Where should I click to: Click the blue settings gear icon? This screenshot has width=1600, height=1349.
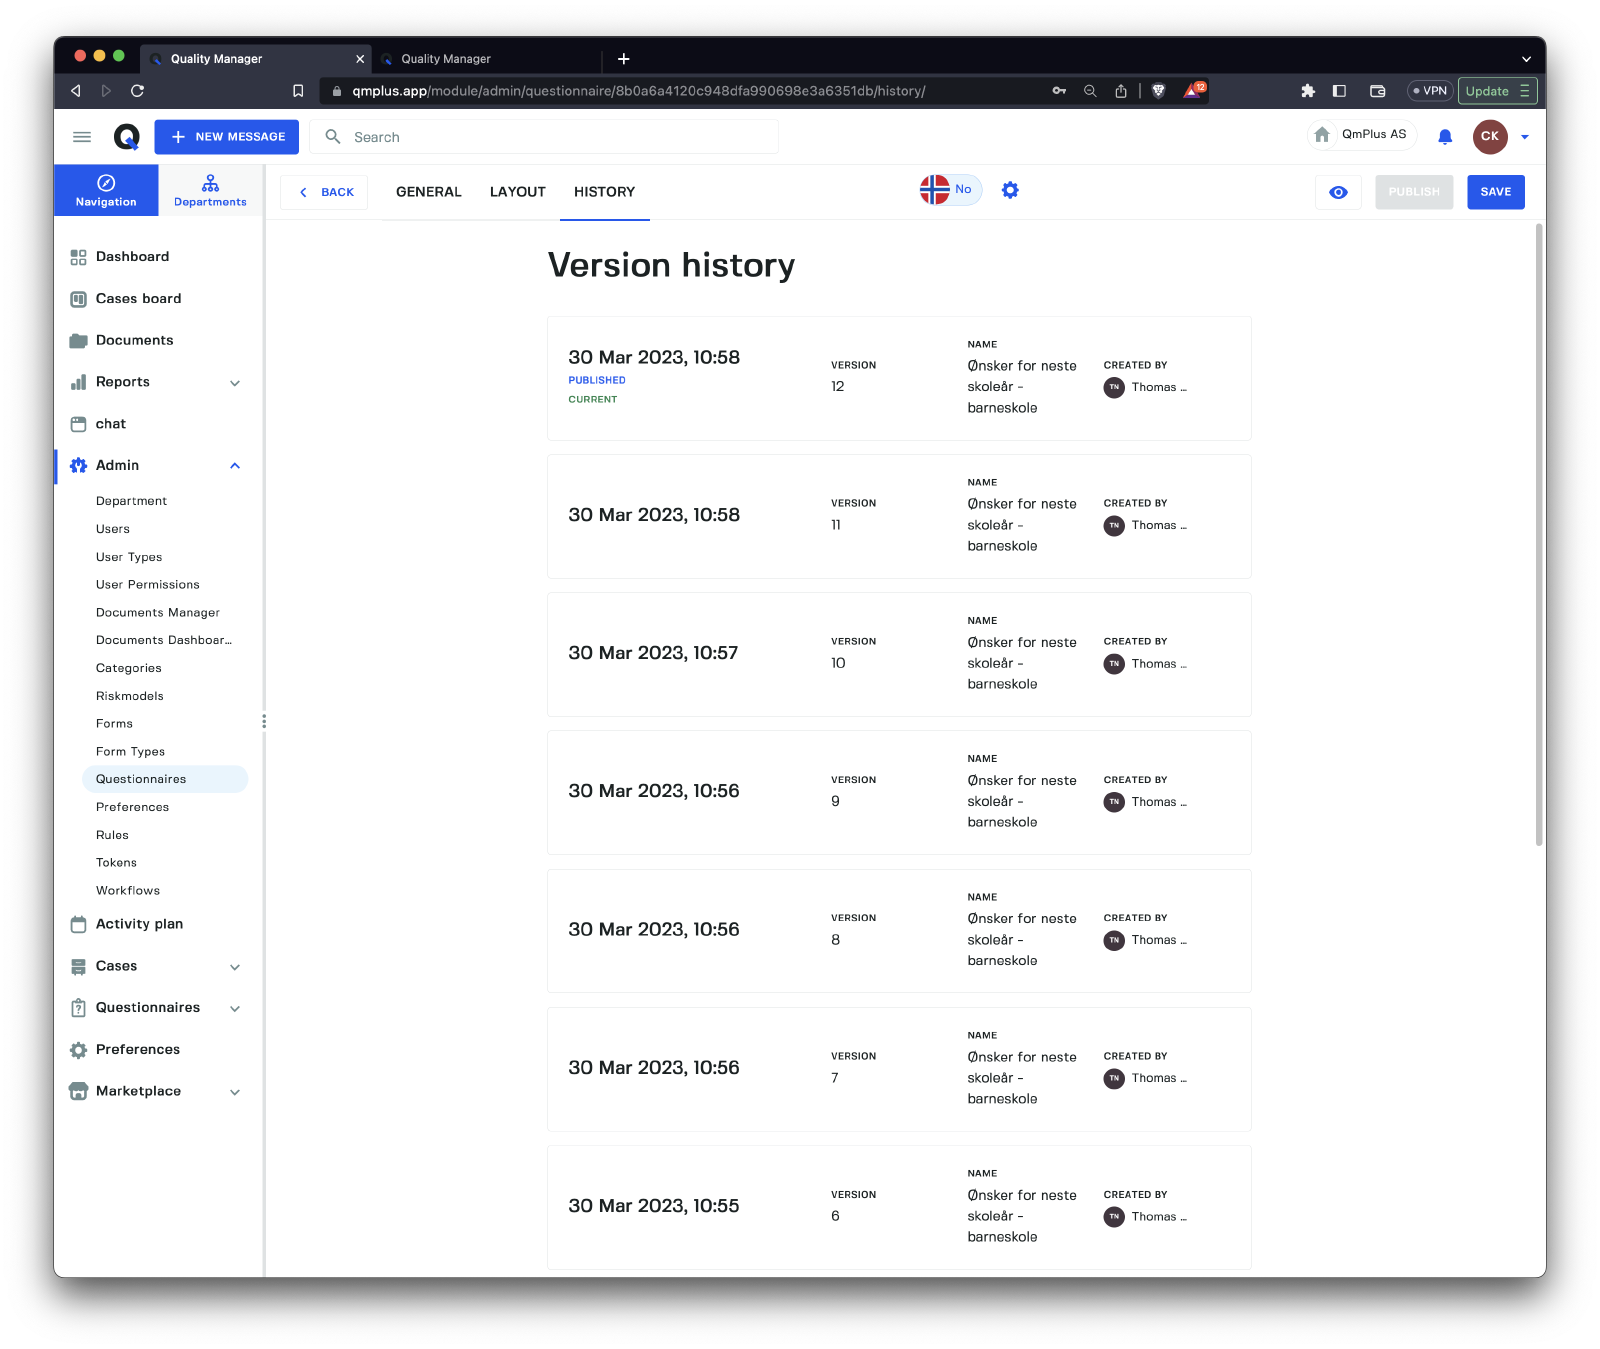[1010, 190]
